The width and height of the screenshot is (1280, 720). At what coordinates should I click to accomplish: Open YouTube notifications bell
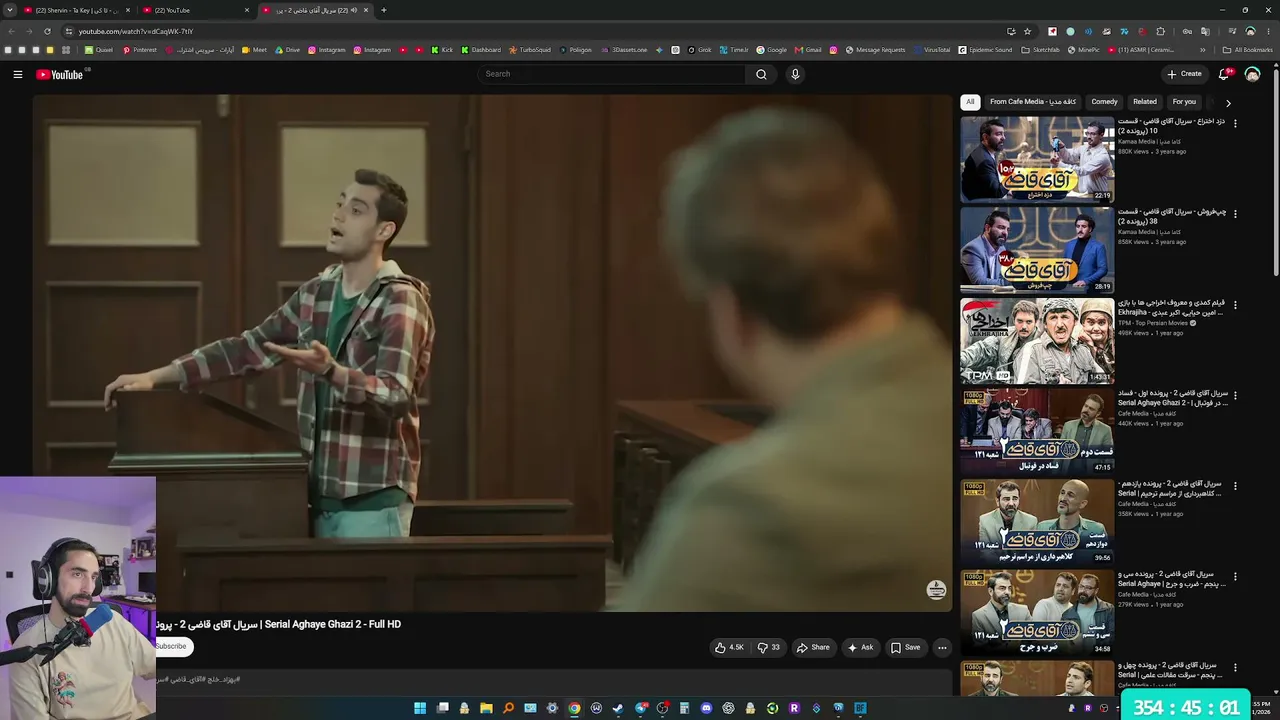click(1224, 74)
